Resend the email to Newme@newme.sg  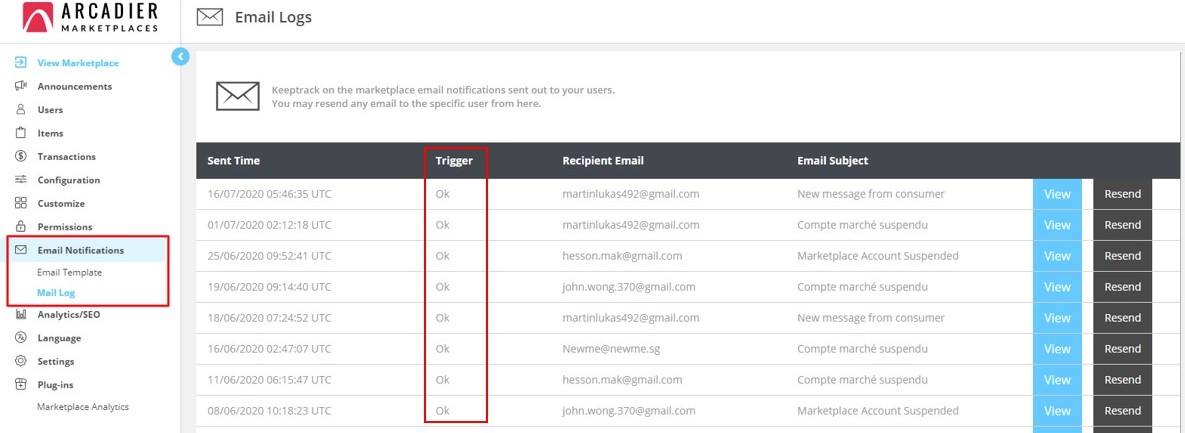click(1122, 348)
